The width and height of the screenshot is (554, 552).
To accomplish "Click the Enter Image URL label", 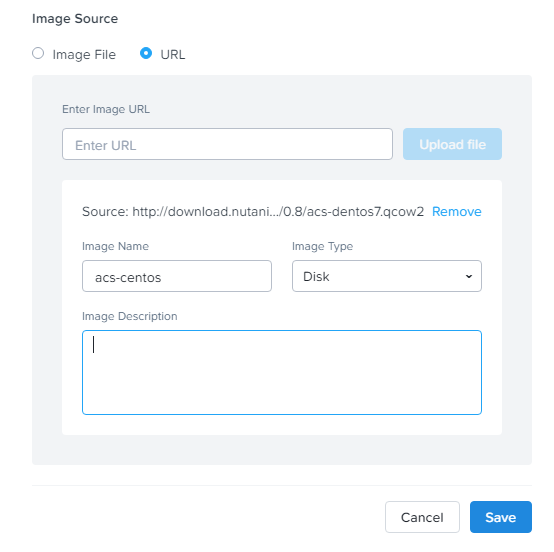I will [106, 109].
